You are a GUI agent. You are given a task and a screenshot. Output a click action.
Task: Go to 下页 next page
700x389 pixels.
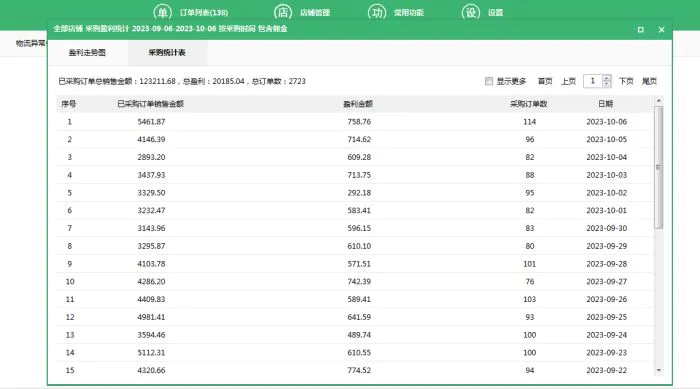pos(626,81)
